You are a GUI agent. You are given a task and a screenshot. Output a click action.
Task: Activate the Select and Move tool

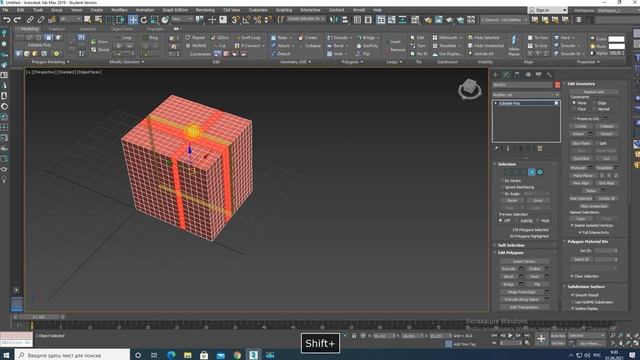pos(133,20)
